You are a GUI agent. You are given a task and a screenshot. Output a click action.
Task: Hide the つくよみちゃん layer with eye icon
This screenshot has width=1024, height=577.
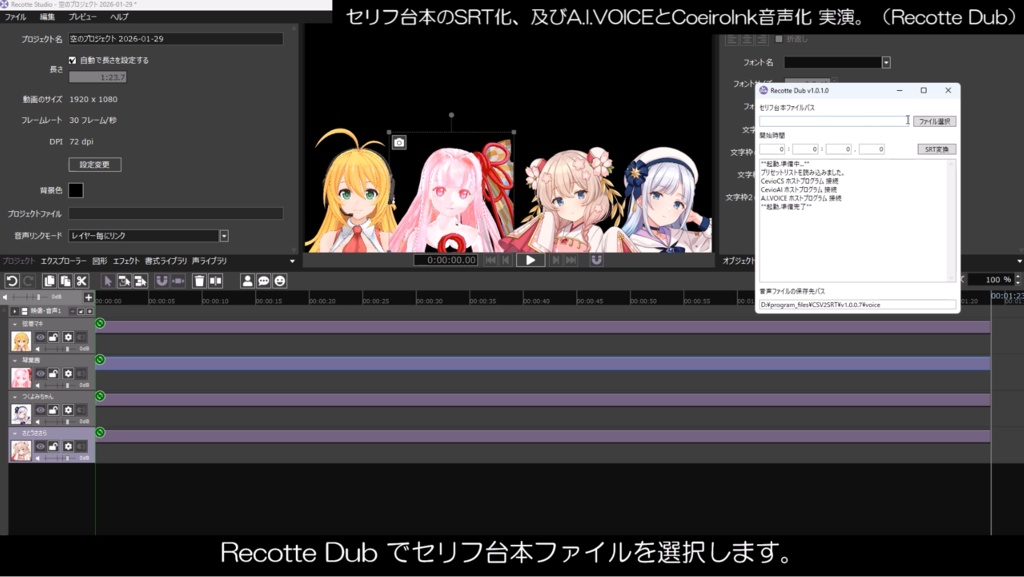tap(40, 410)
